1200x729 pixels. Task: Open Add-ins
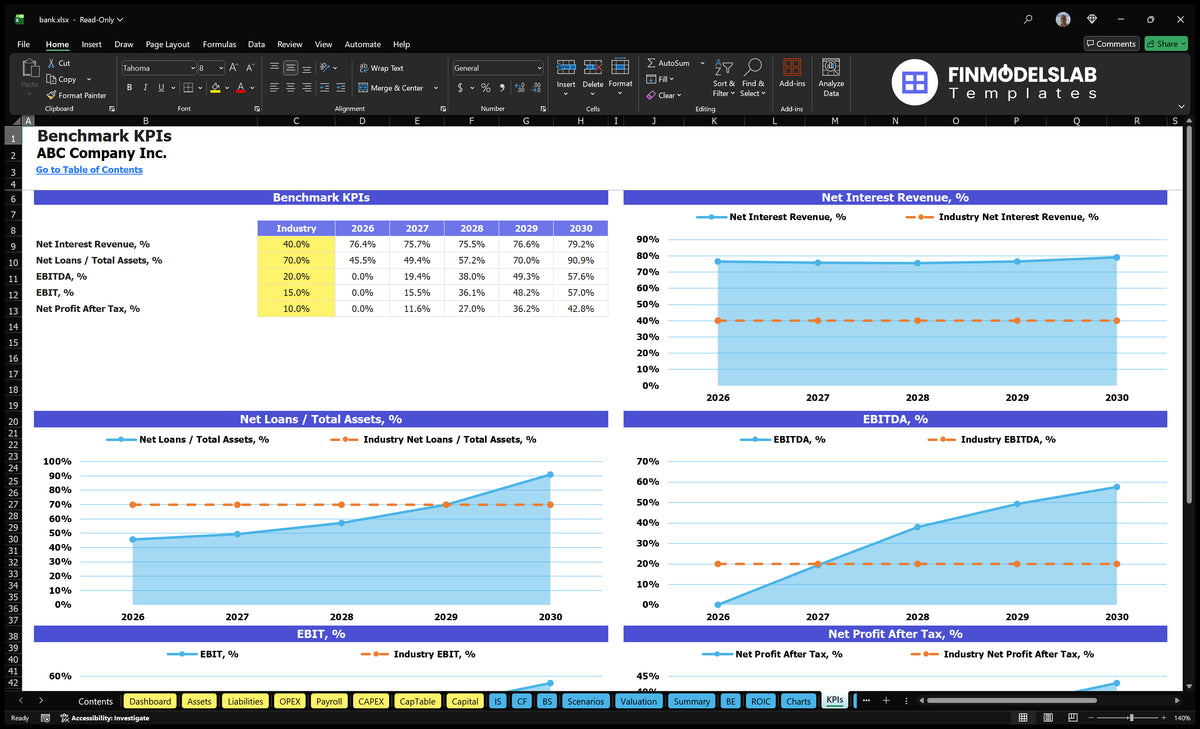click(x=792, y=74)
